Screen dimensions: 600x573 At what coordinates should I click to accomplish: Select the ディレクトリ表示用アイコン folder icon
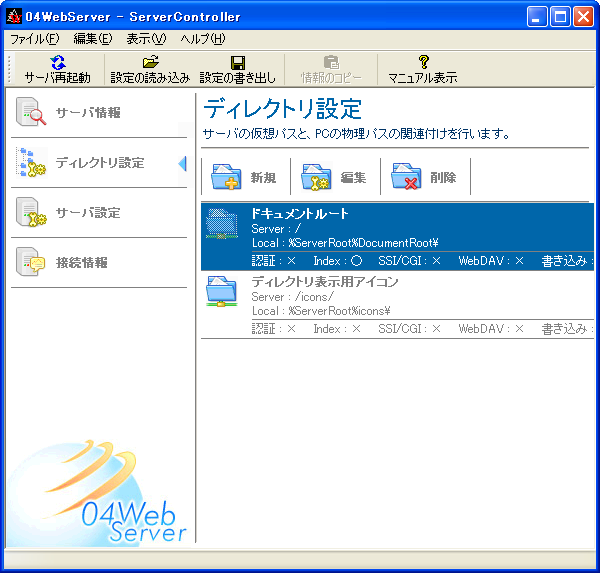click(222, 291)
